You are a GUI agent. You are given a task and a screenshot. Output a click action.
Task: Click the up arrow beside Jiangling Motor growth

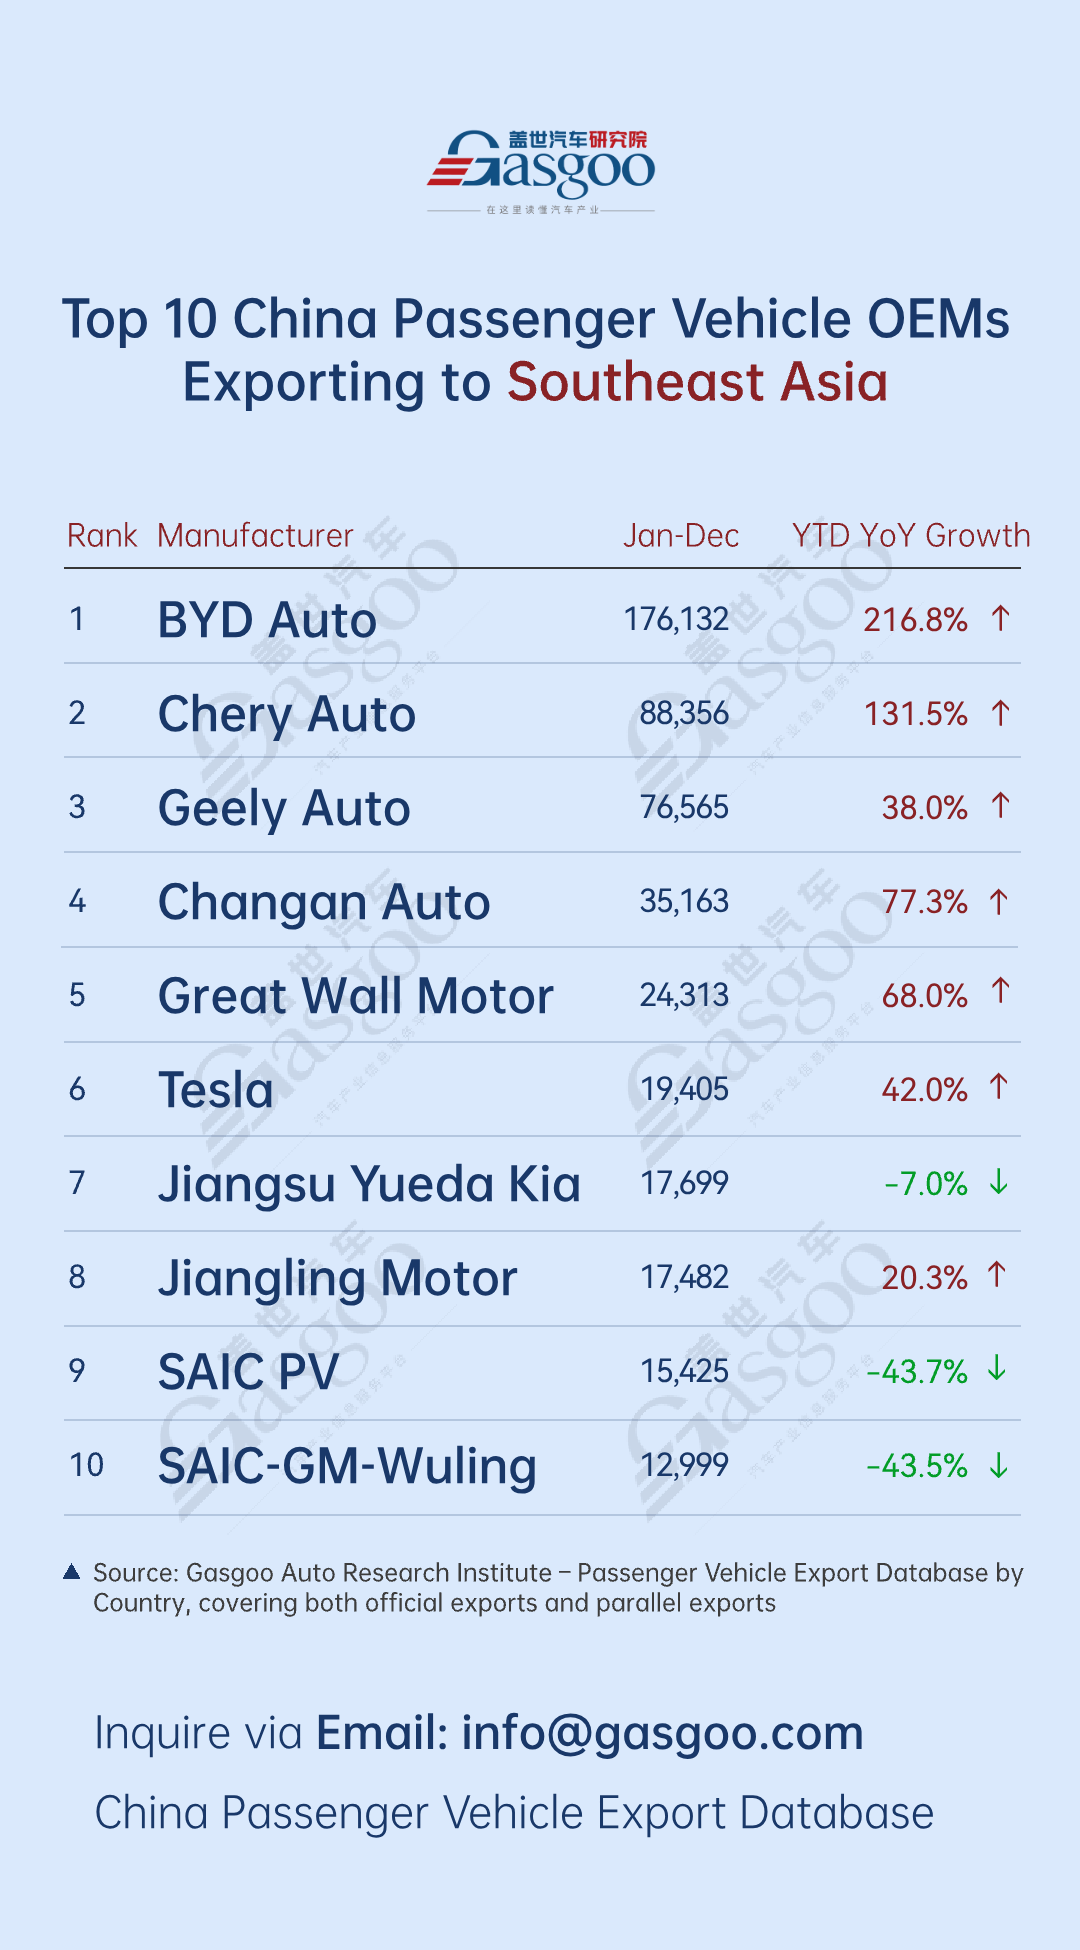click(x=996, y=1275)
